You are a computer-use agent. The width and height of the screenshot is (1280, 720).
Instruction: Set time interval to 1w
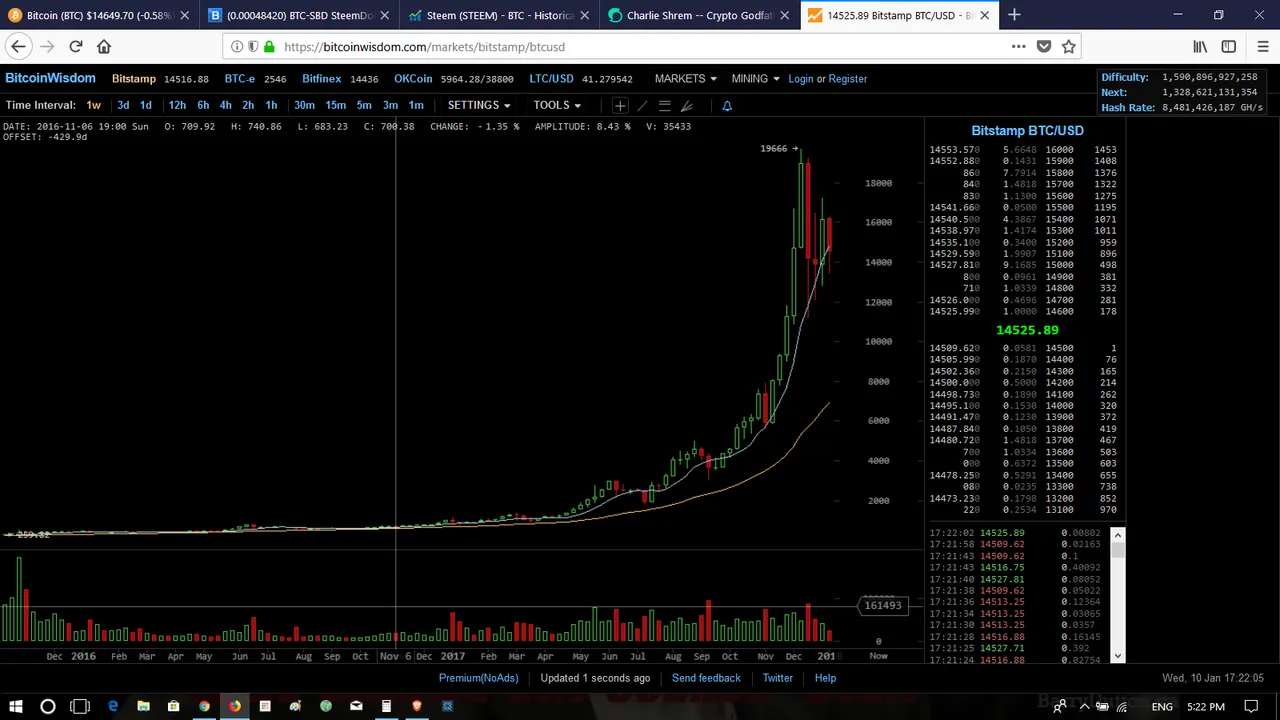click(x=93, y=105)
